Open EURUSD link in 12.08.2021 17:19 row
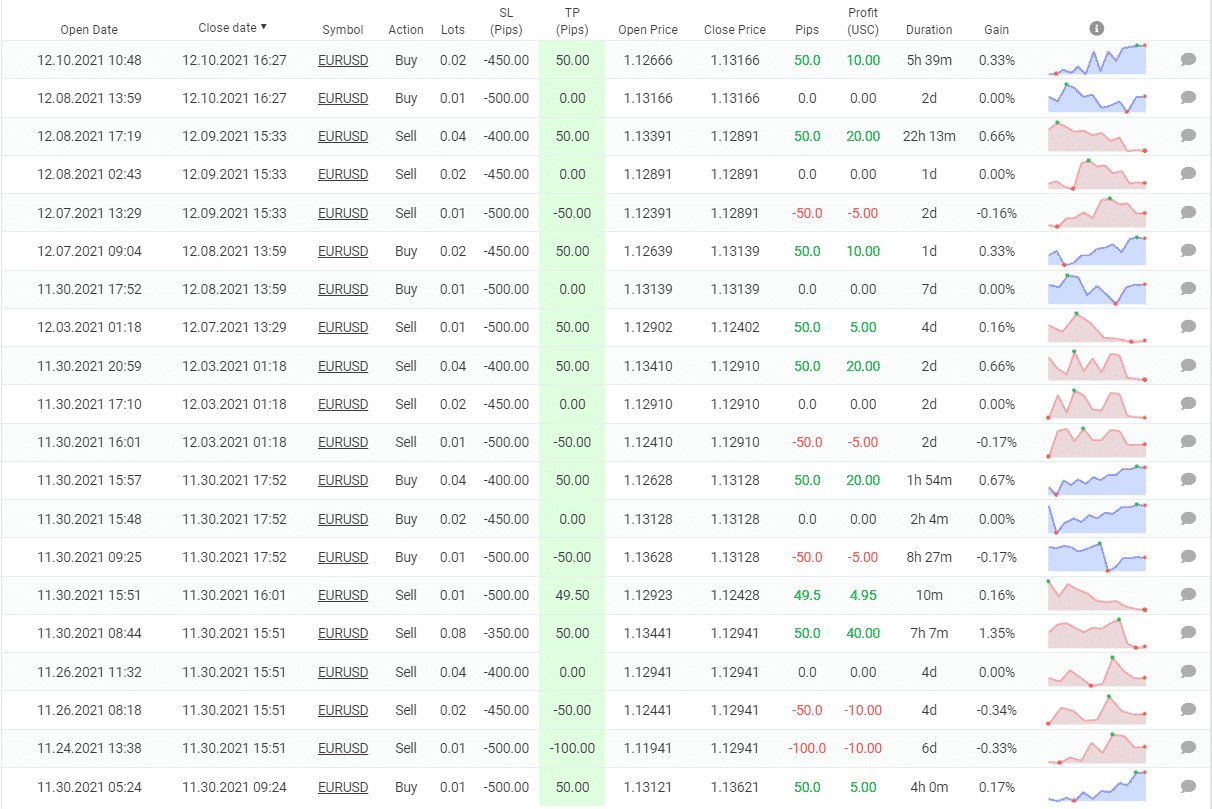1212x809 pixels. tap(343, 136)
